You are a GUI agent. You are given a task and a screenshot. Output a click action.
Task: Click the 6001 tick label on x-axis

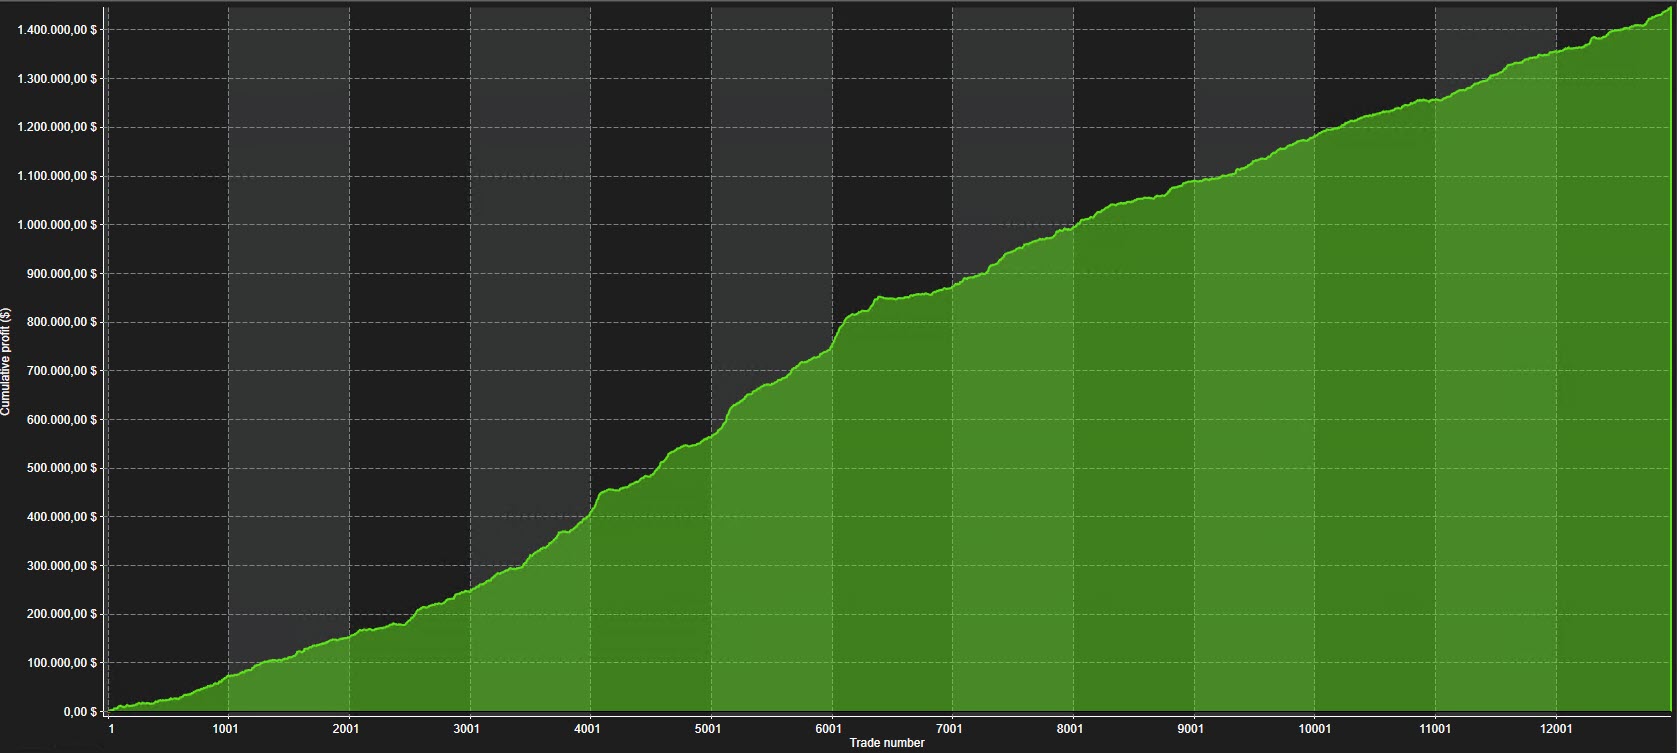831,729
